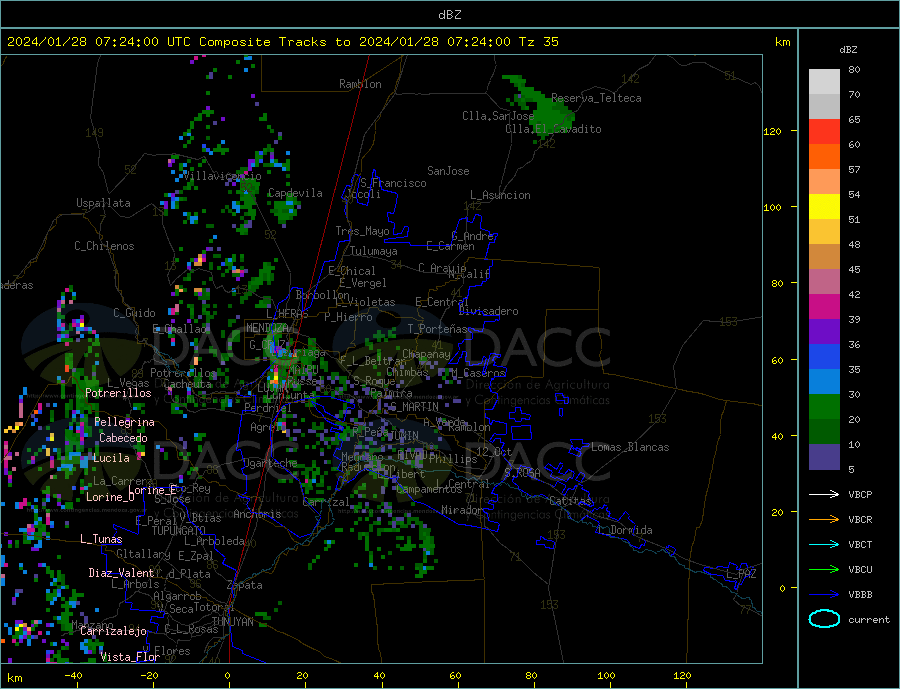Click the Tulumaya map label
This screenshot has height=689, width=900.
[x=374, y=251]
